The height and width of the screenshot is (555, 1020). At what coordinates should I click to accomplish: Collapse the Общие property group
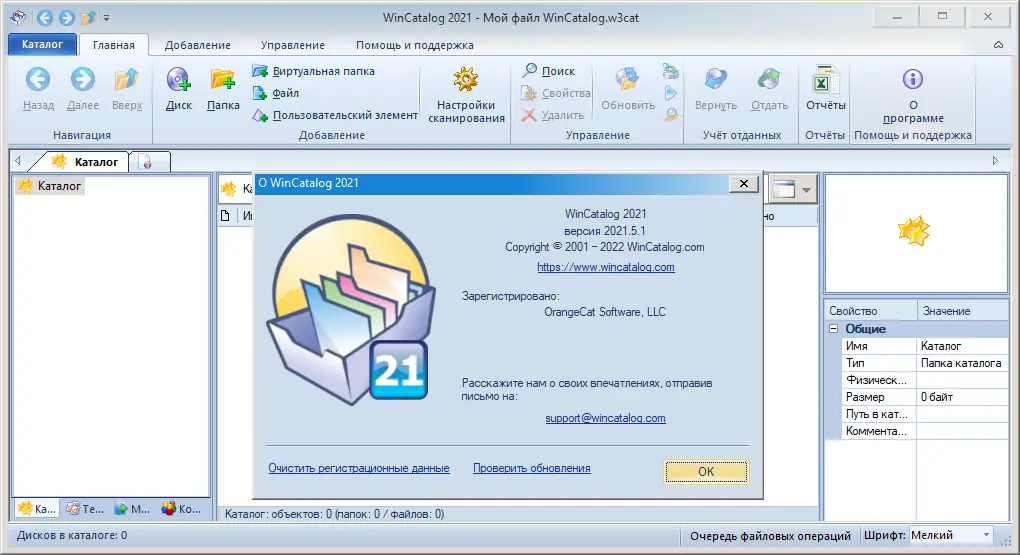[x=833, y=329]
